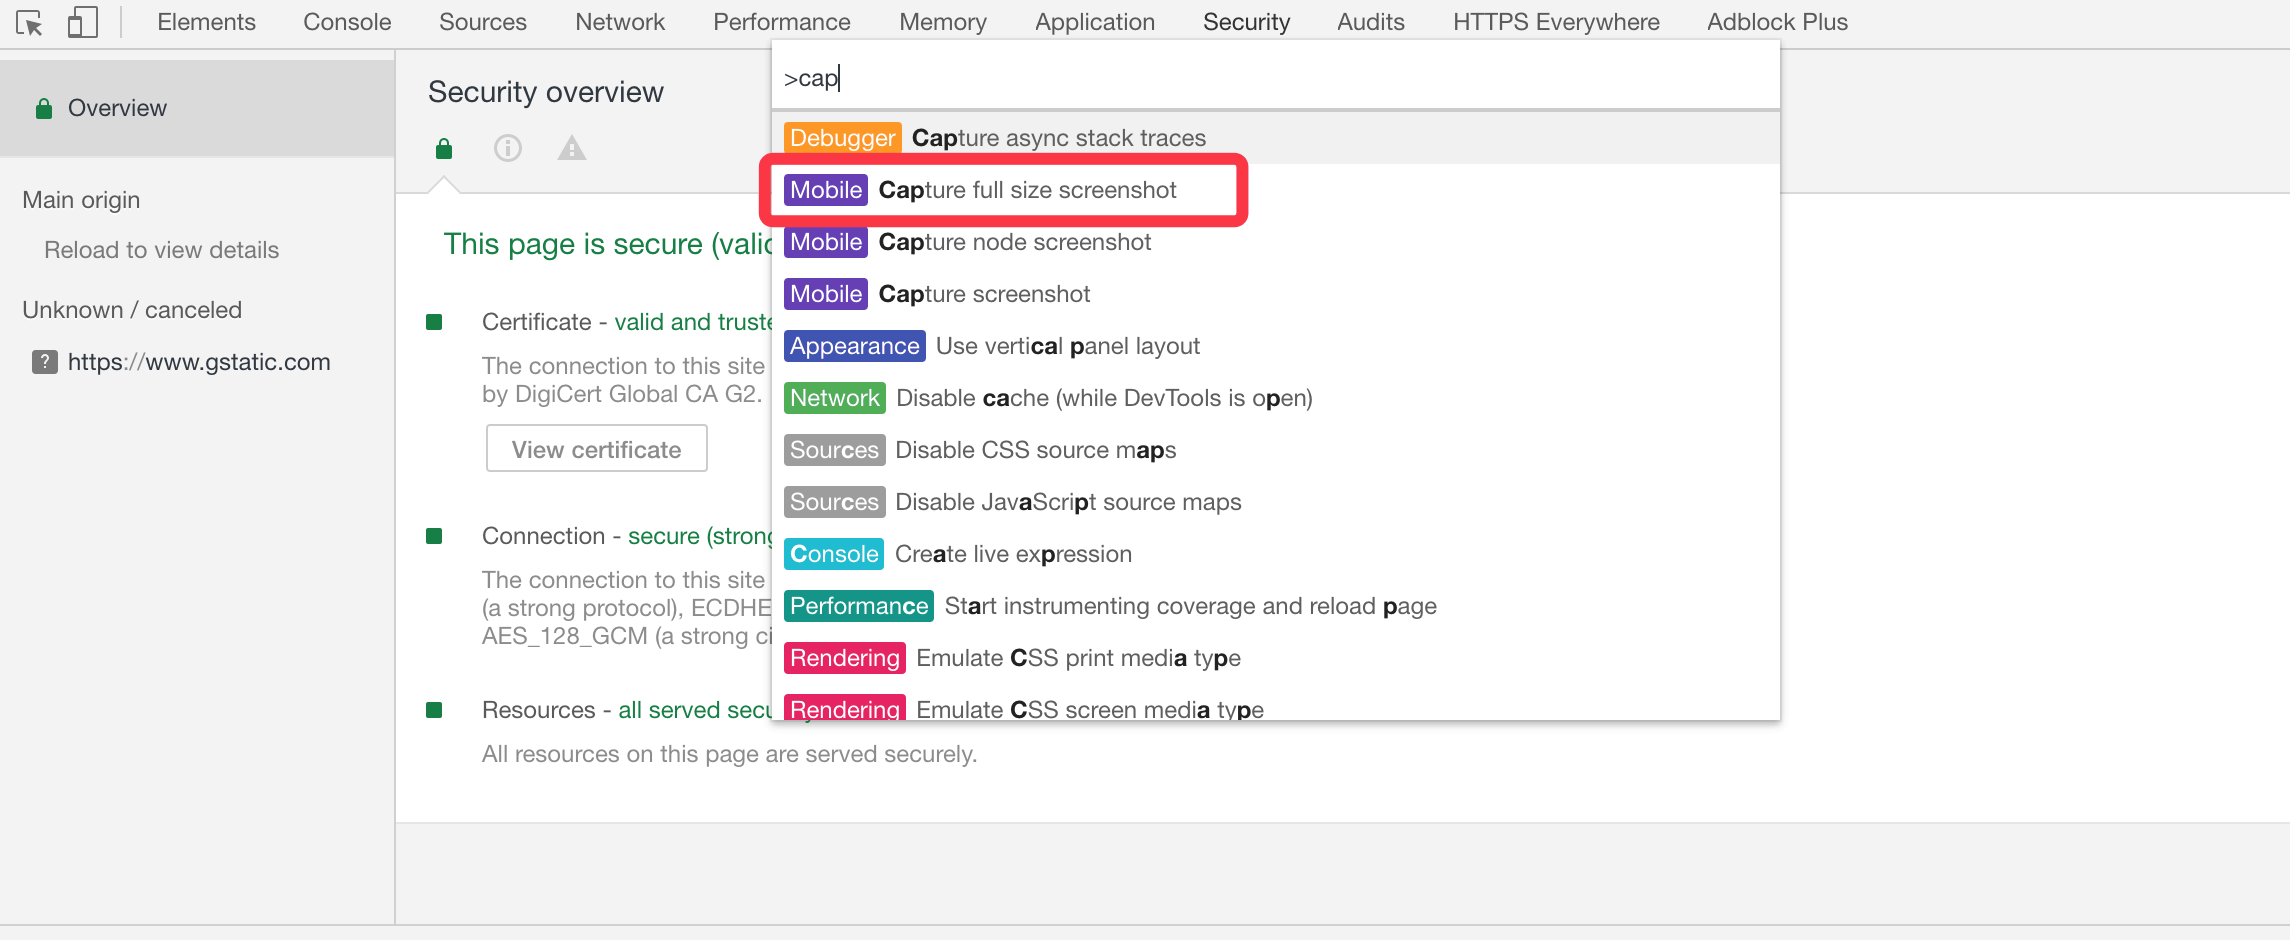This screenshot has width=2290, height=940.
Task: Click the Main origin heading
Action: point(81,200)
